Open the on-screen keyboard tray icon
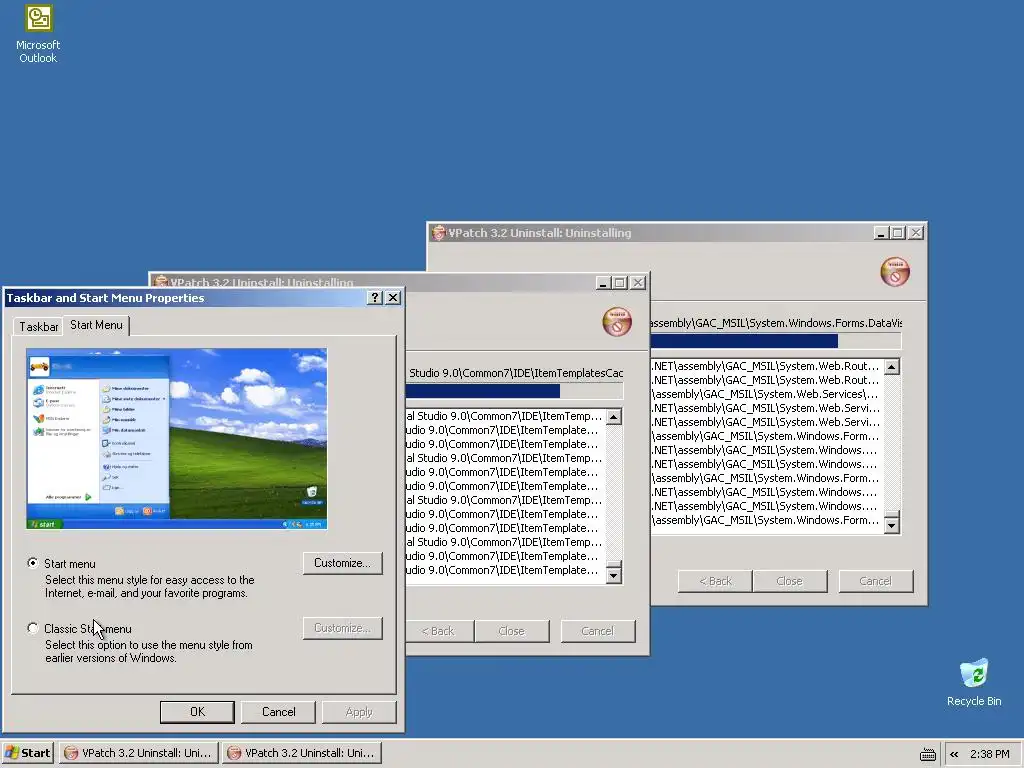Viewport: 1024px width, 768px height. point(927,754)
